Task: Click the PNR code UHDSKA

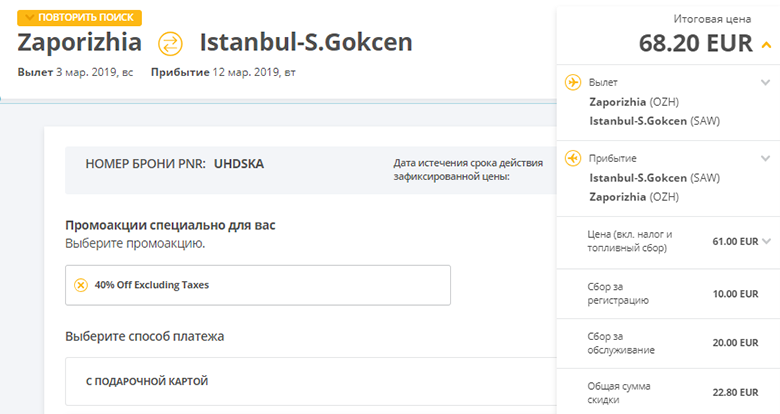Action: [239, 163]
